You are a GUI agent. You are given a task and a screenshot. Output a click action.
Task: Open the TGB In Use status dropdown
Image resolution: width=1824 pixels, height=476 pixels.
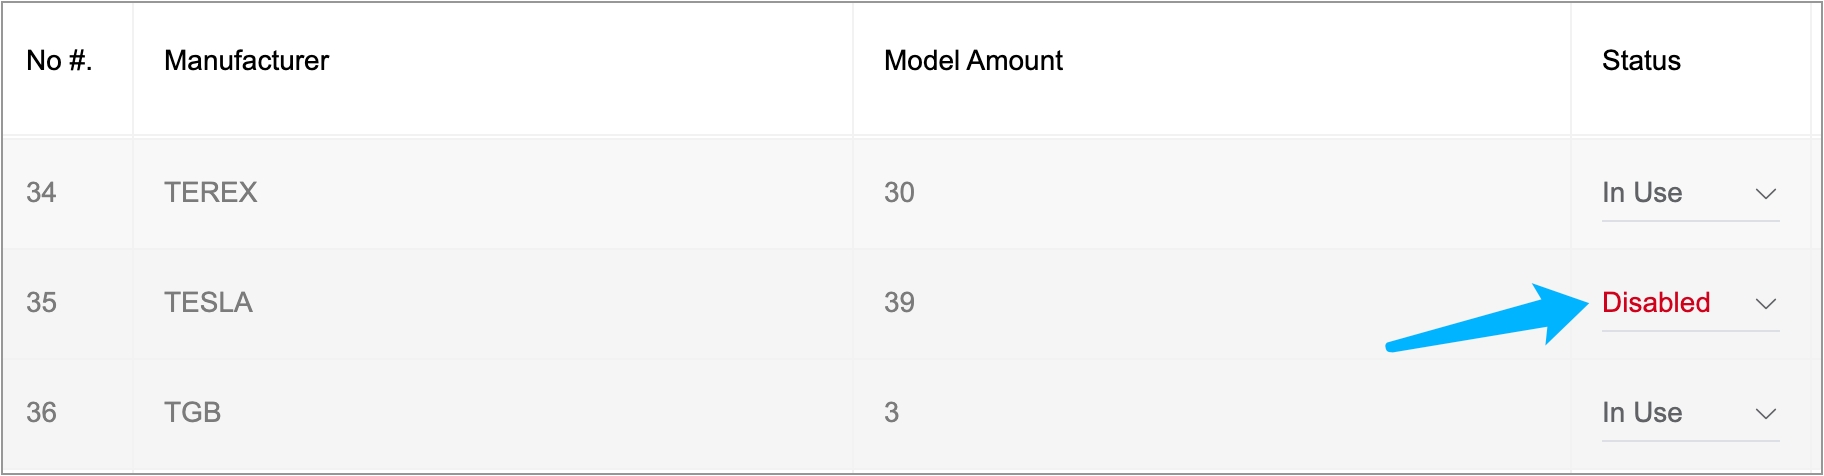(x=1688, y=413)
